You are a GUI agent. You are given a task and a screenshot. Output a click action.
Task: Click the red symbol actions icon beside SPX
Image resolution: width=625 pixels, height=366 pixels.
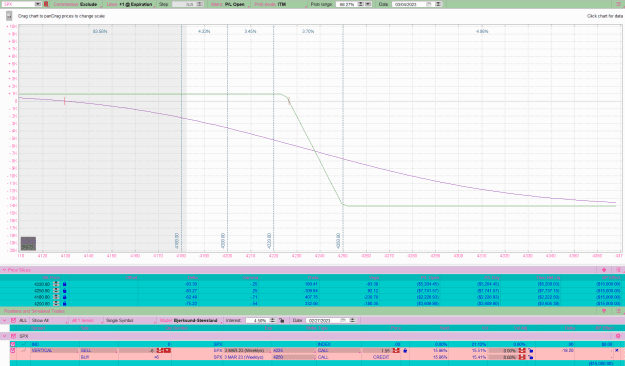[46, 4]
